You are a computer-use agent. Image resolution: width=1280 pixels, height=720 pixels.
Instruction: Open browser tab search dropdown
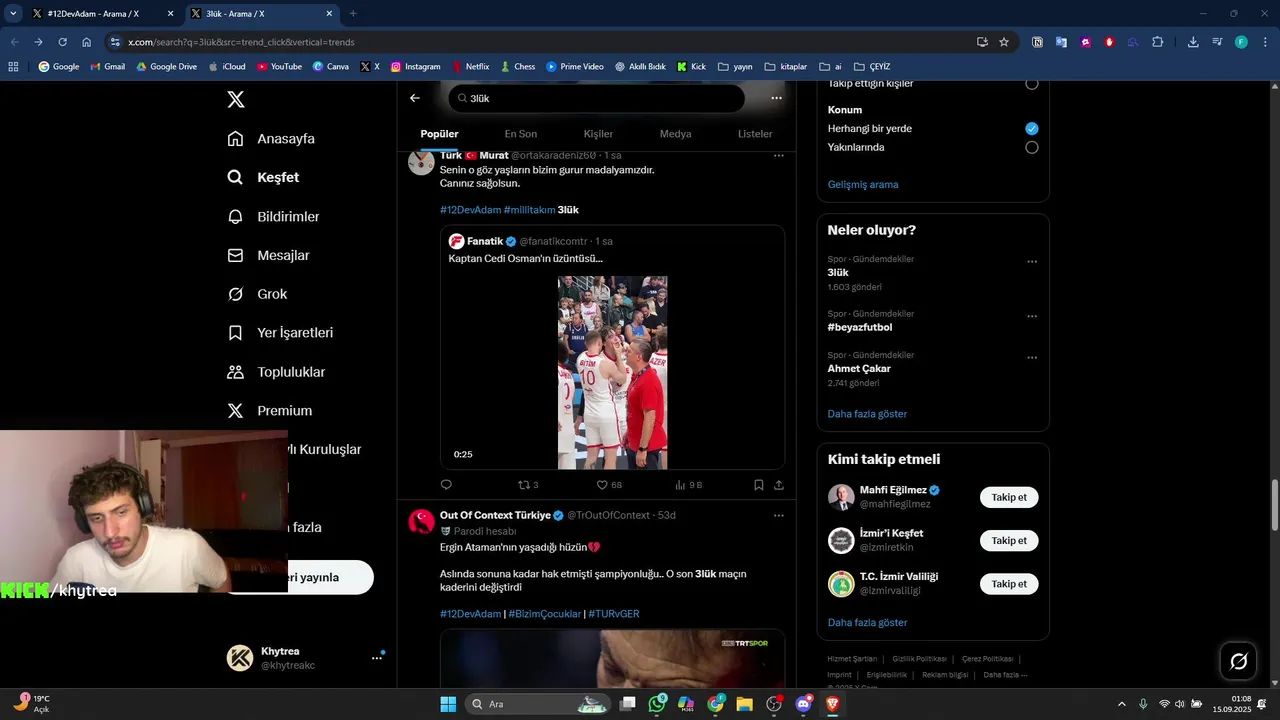13,13
